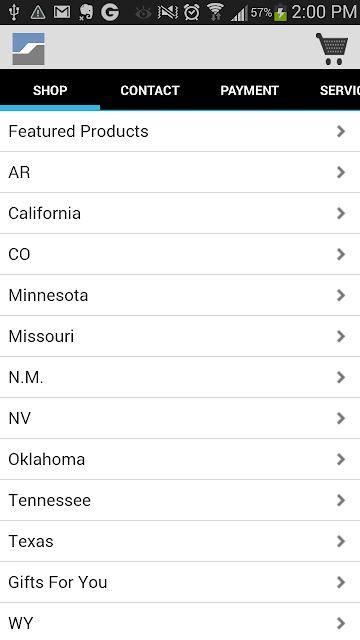Screen dimensions: 360x640
Task: Tap the alarm clock status icon
Action: click(191, 12)
